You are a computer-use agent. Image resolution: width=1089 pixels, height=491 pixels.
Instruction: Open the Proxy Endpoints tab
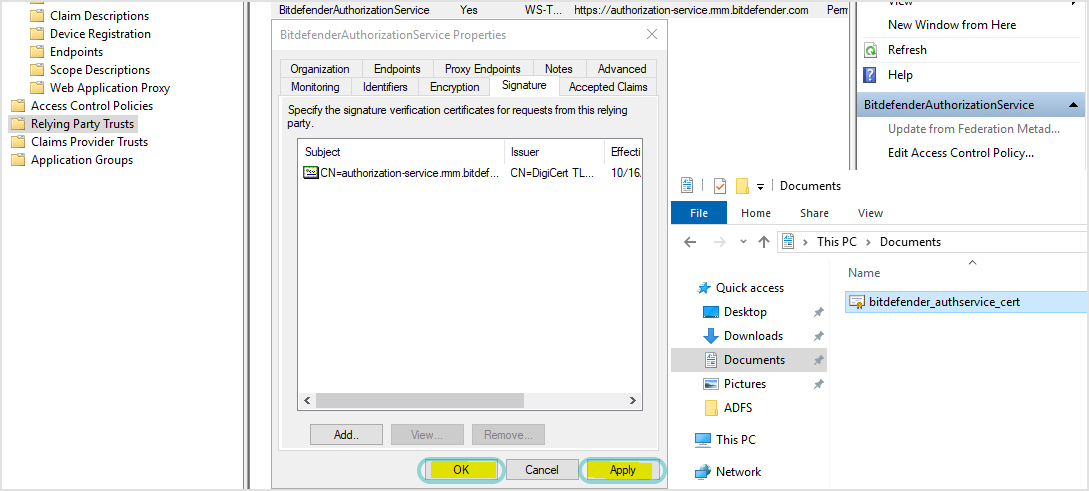483,69
